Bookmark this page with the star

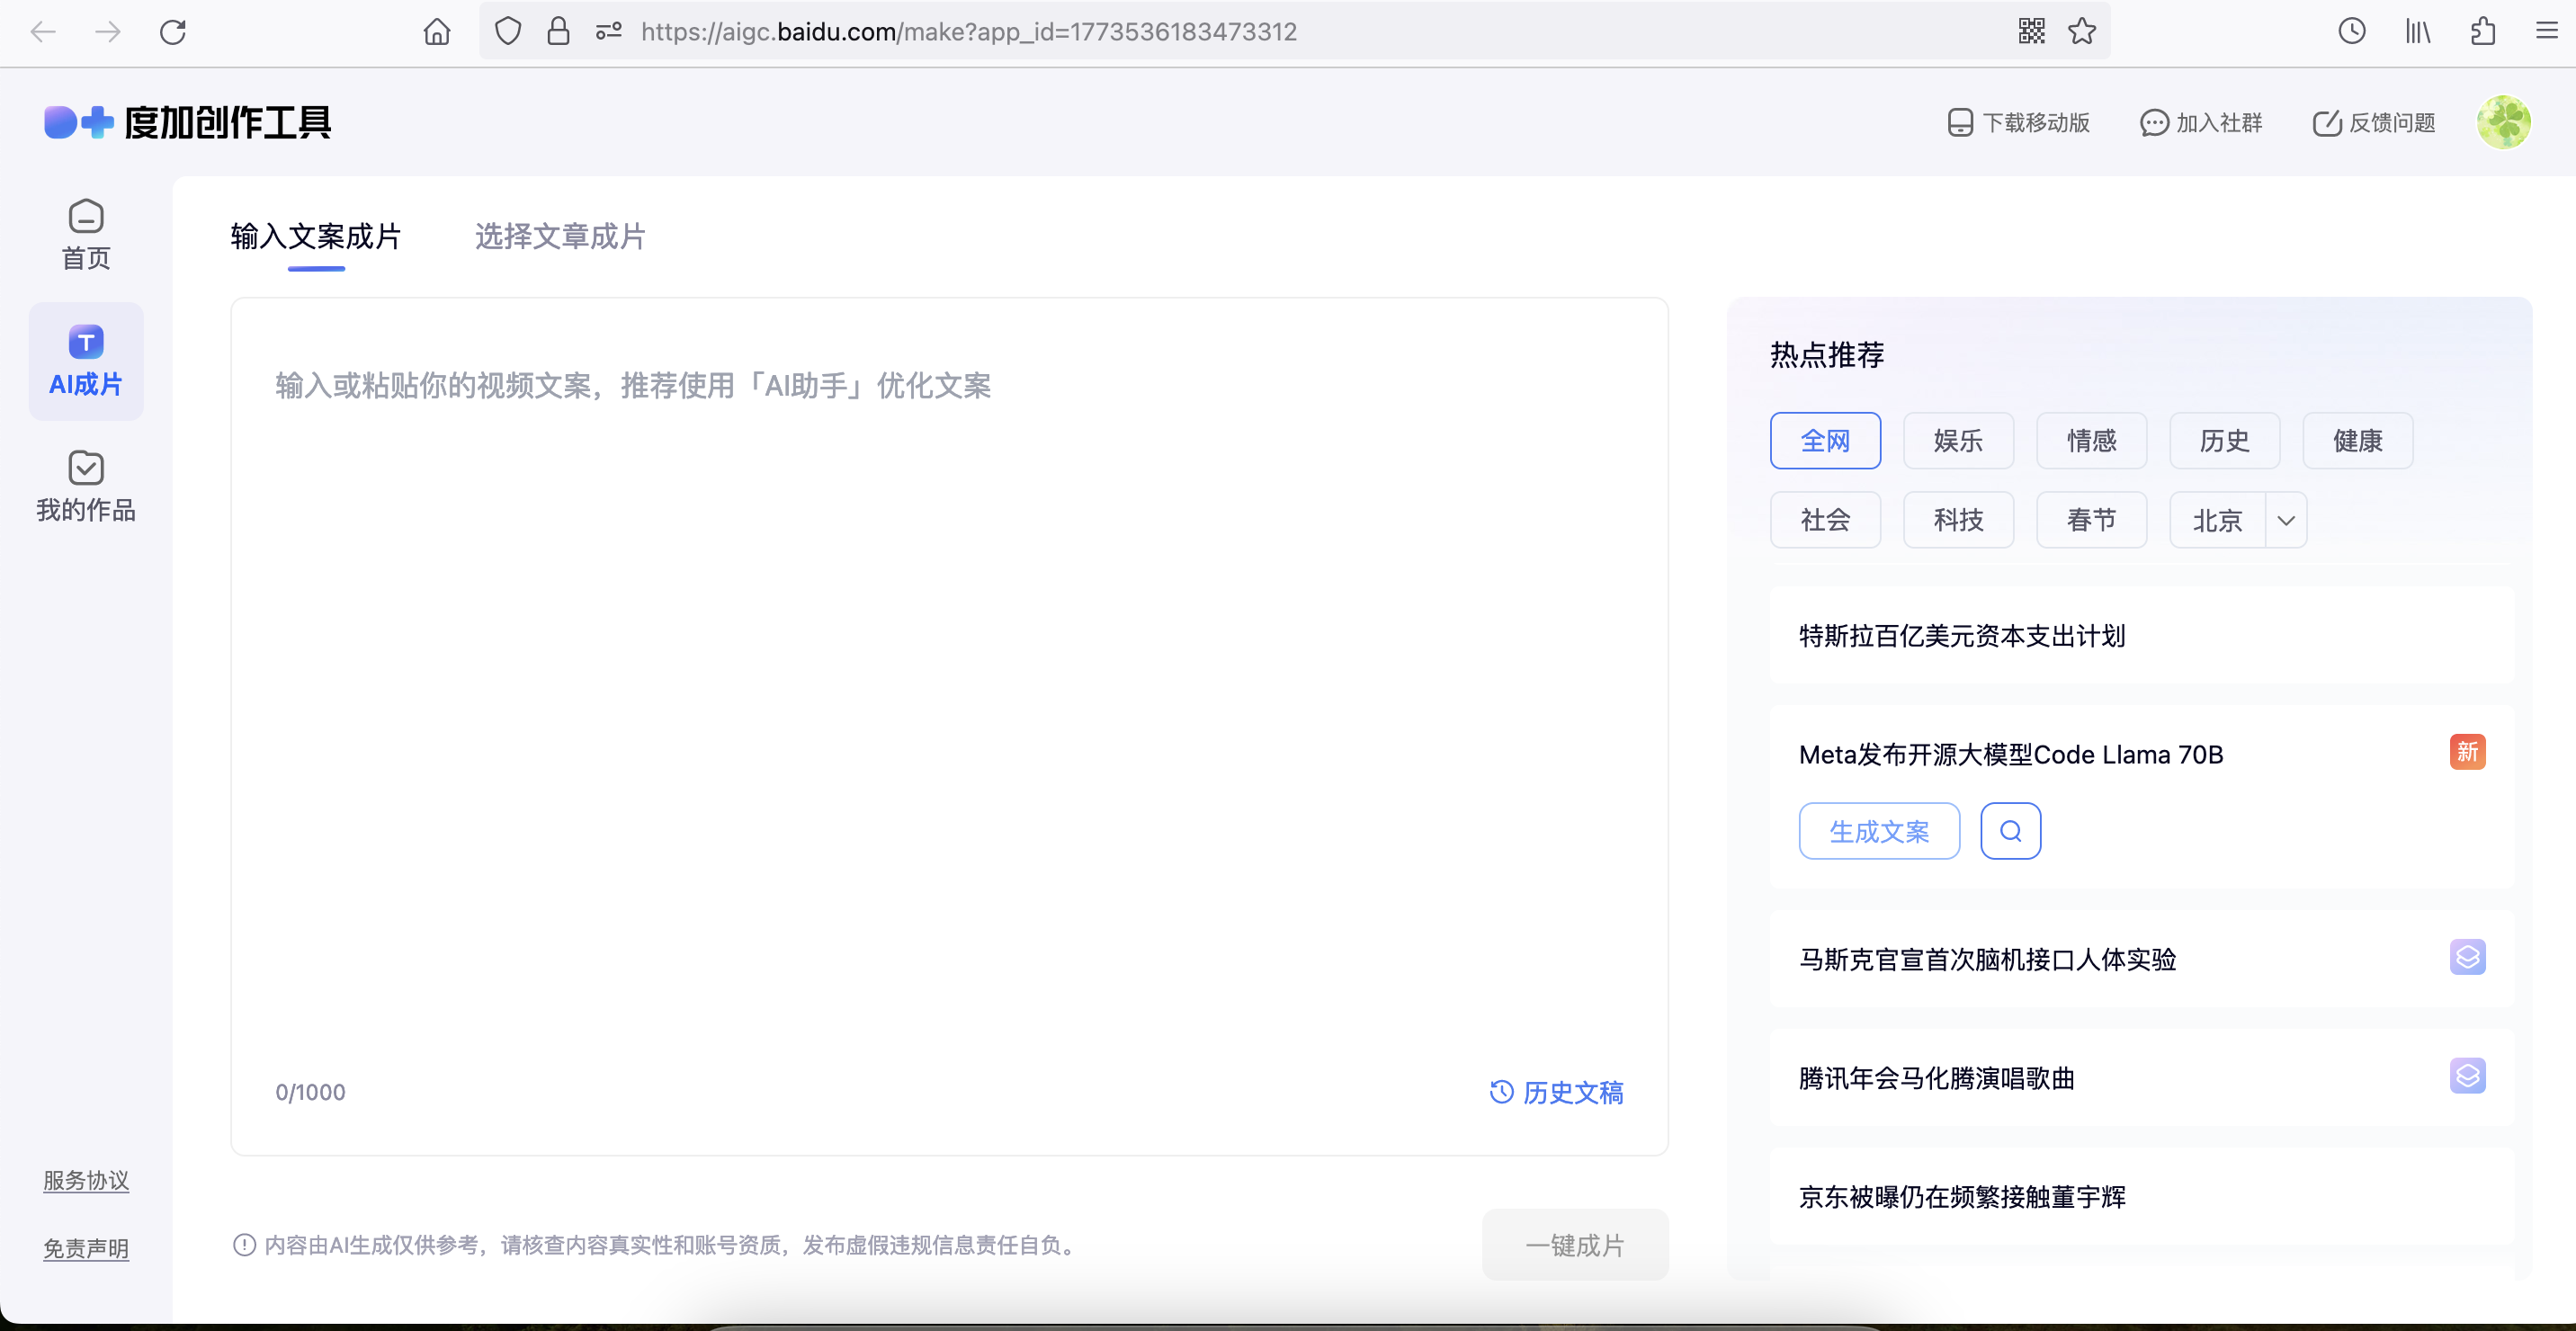point(2082,31)
